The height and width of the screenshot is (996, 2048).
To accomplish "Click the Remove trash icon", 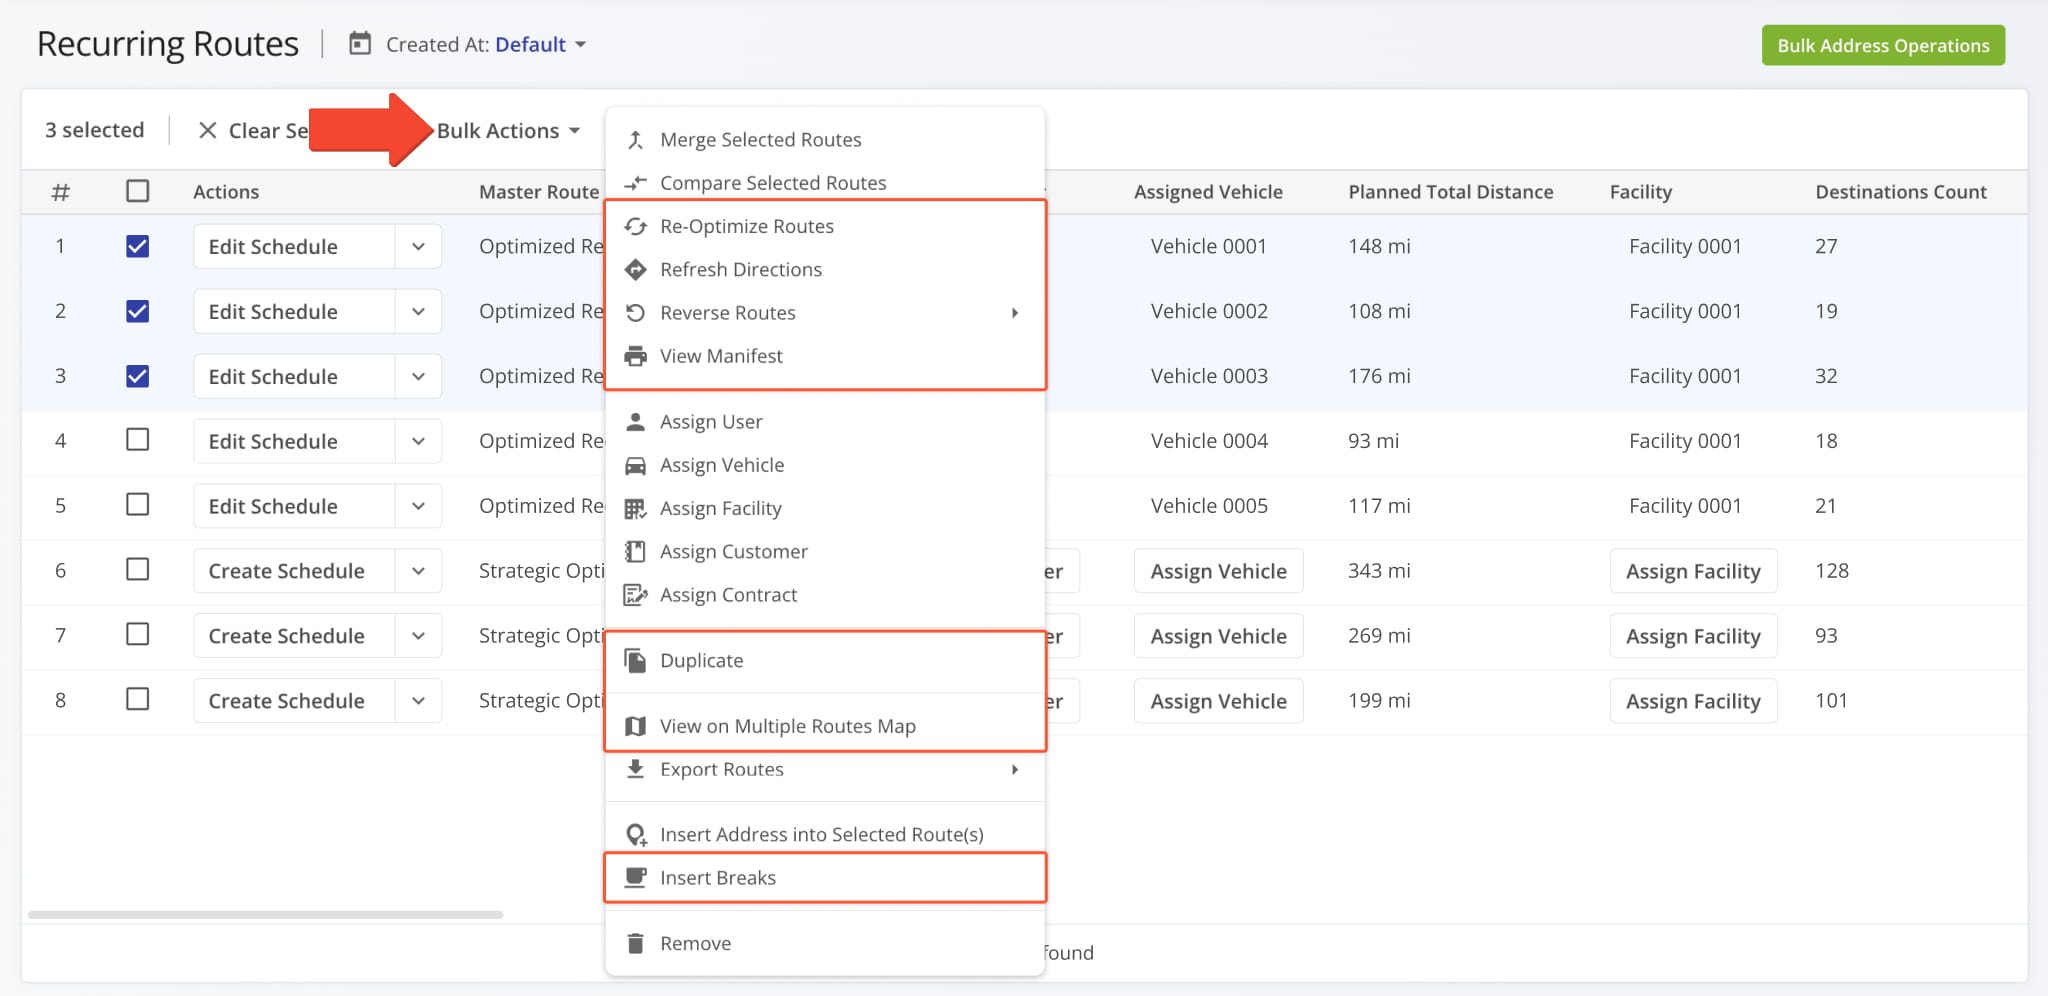I will tap(635, 944).
